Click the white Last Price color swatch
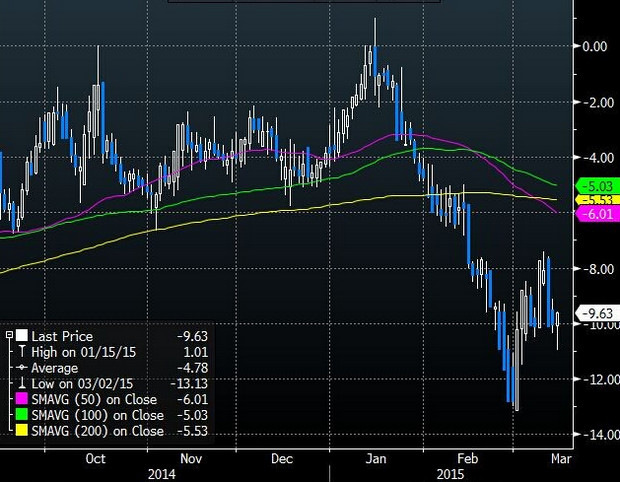 click(x=22, y=335)
